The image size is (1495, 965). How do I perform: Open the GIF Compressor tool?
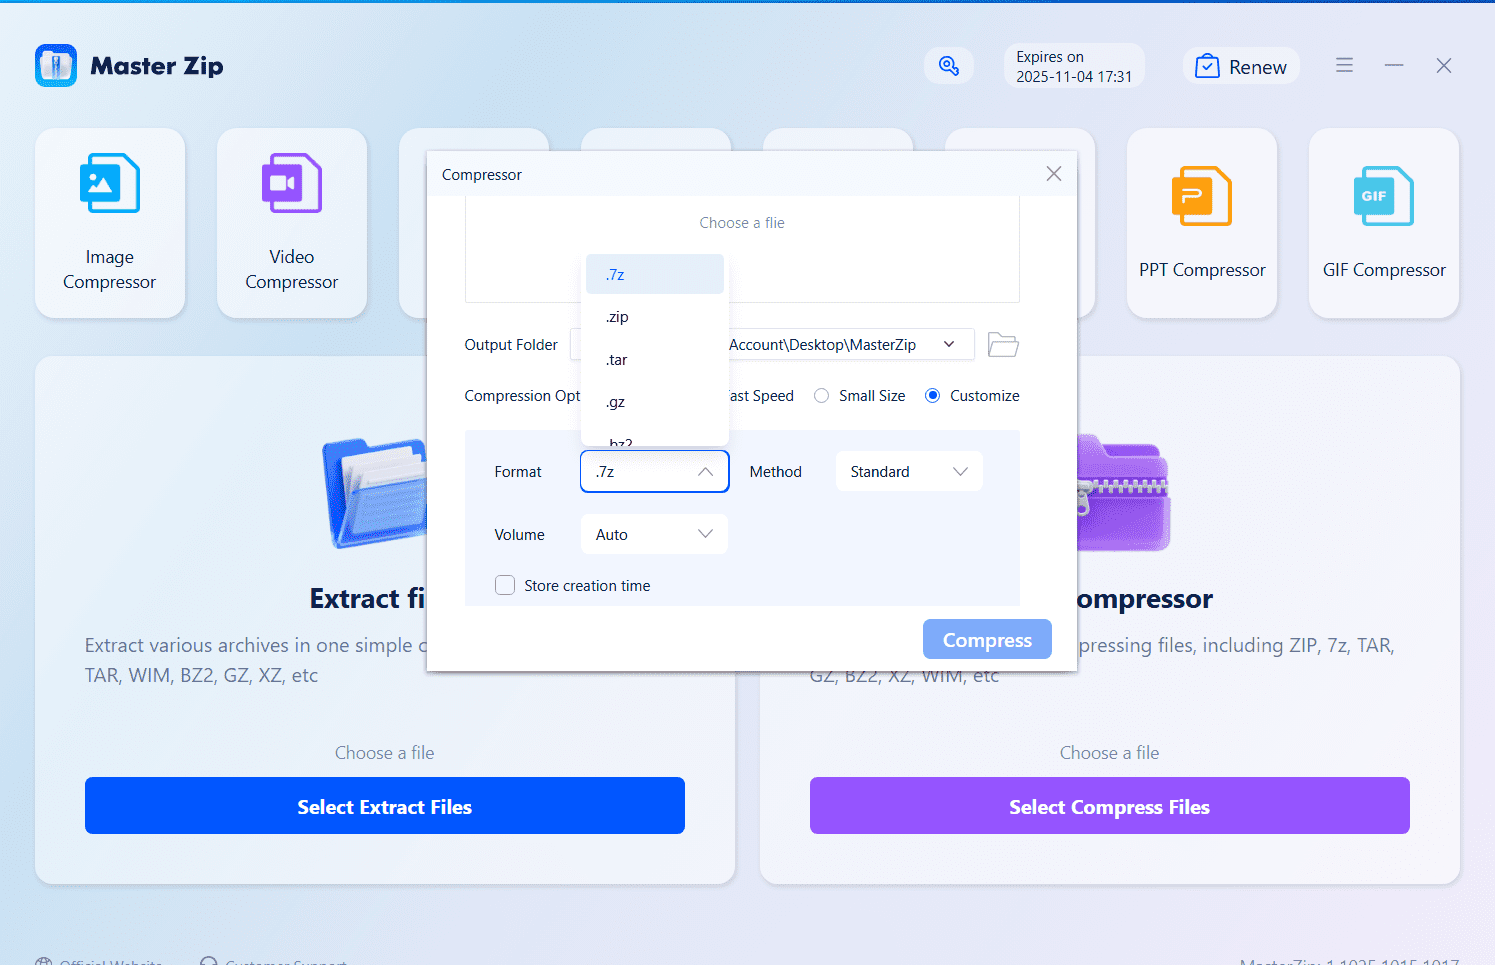[1384, 223]
